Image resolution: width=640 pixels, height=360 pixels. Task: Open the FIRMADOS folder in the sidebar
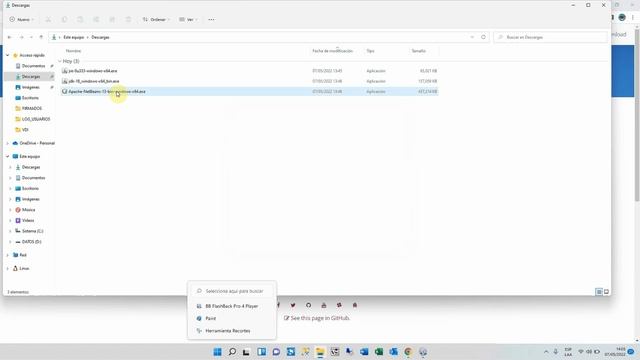[32, 109]
